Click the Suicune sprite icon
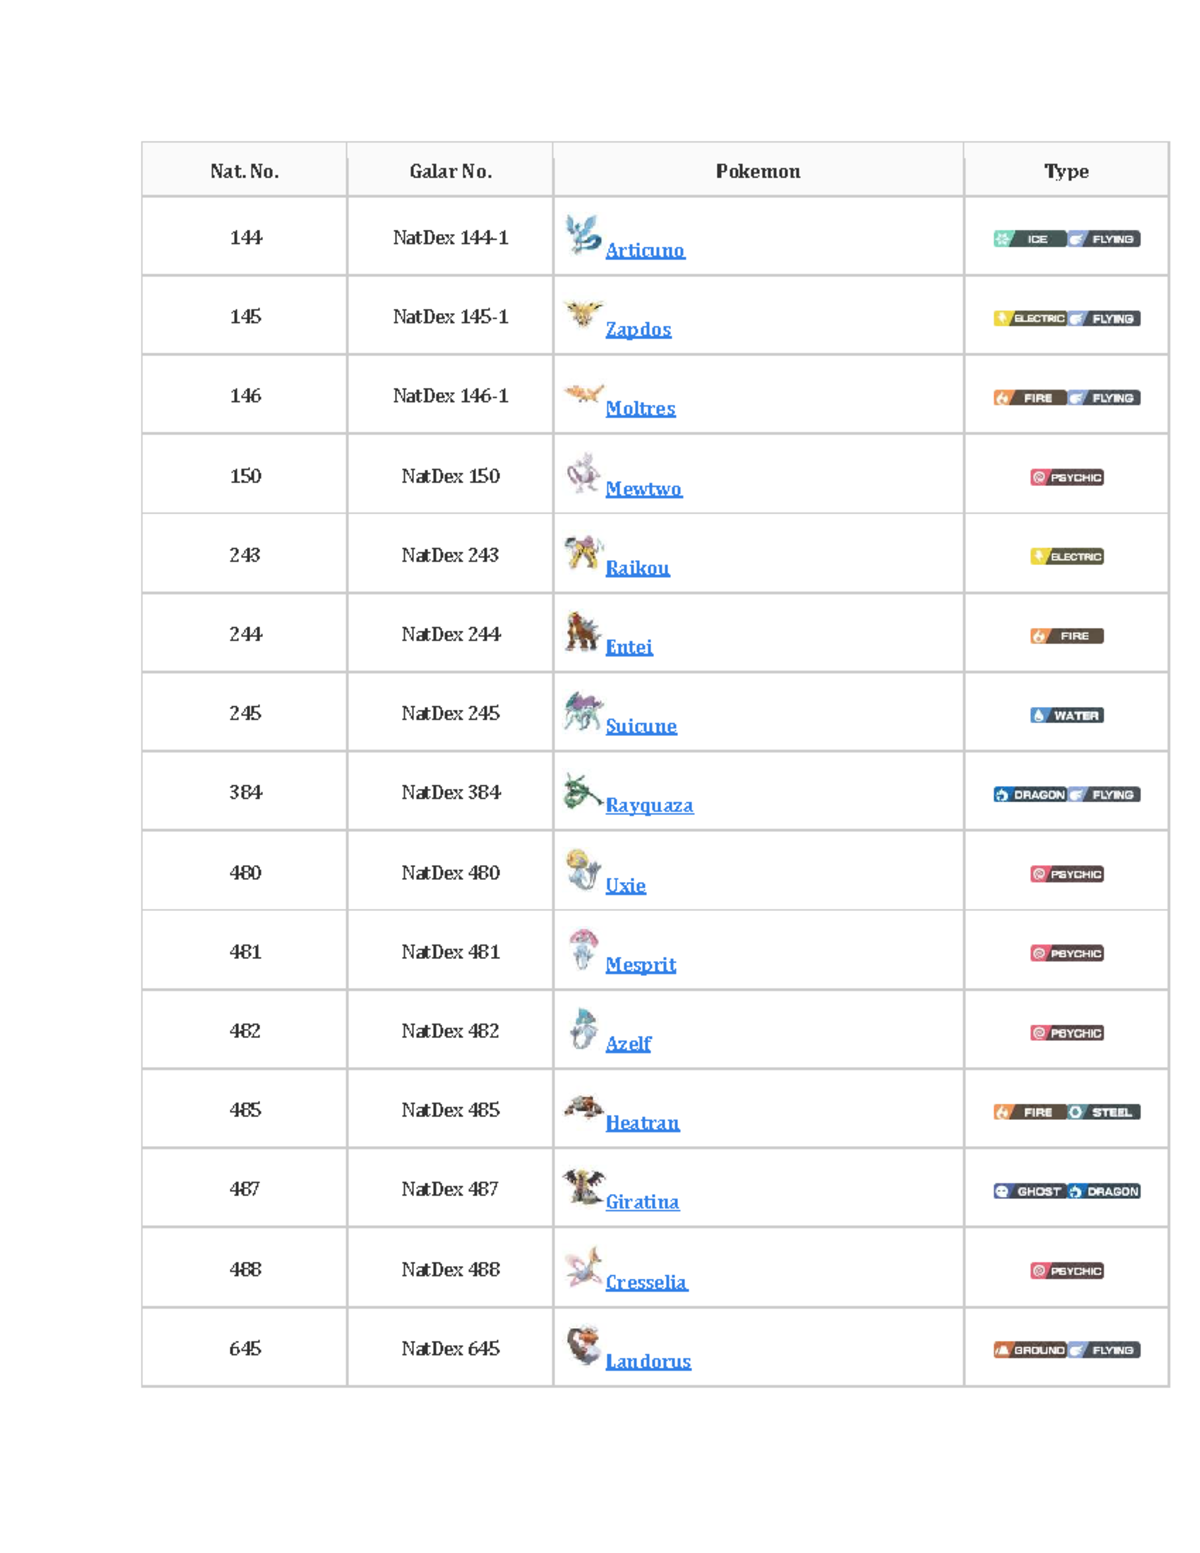1200x1553 pixels. 583,710
